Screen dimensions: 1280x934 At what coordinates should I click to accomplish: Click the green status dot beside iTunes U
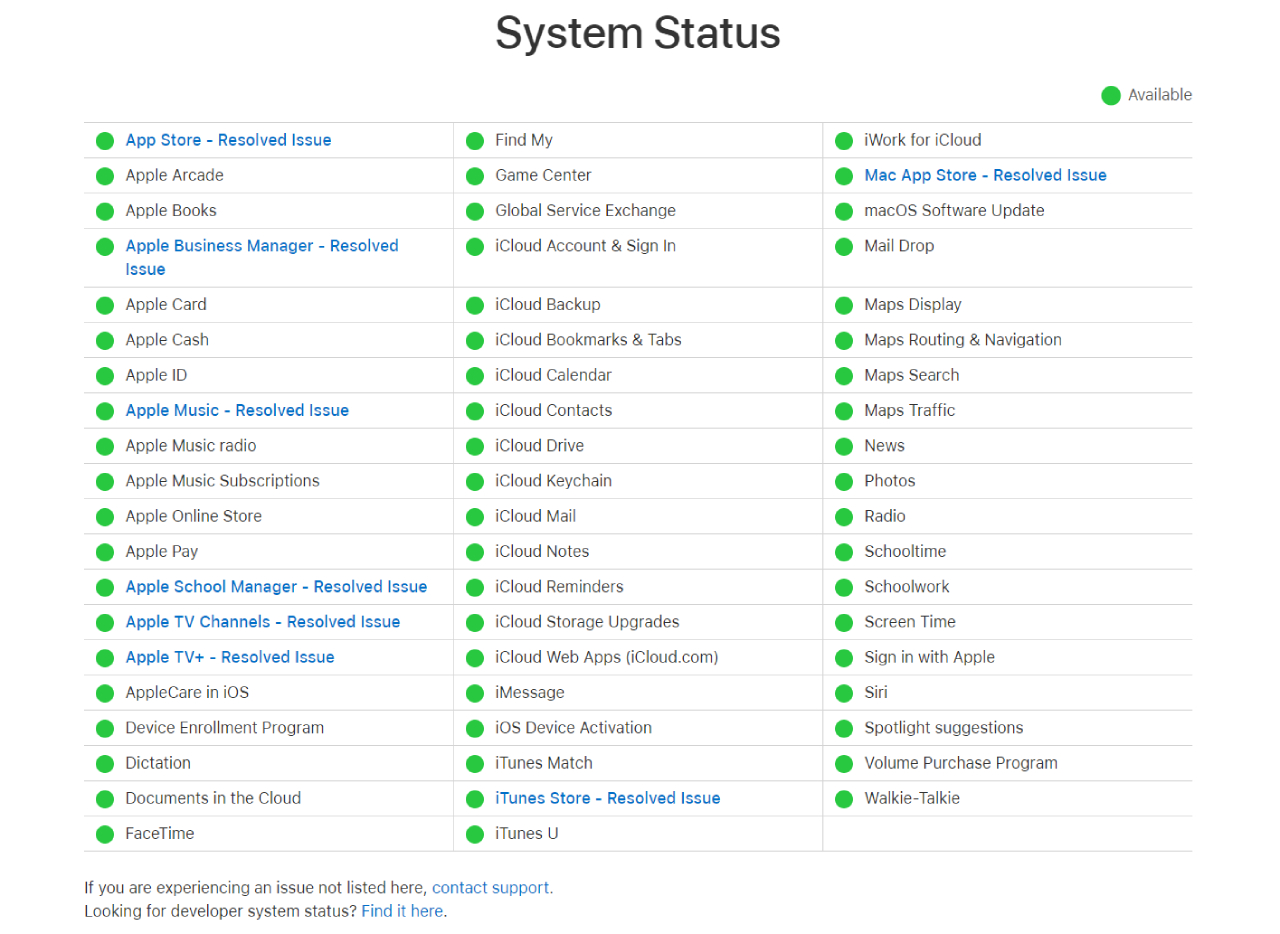475,834
